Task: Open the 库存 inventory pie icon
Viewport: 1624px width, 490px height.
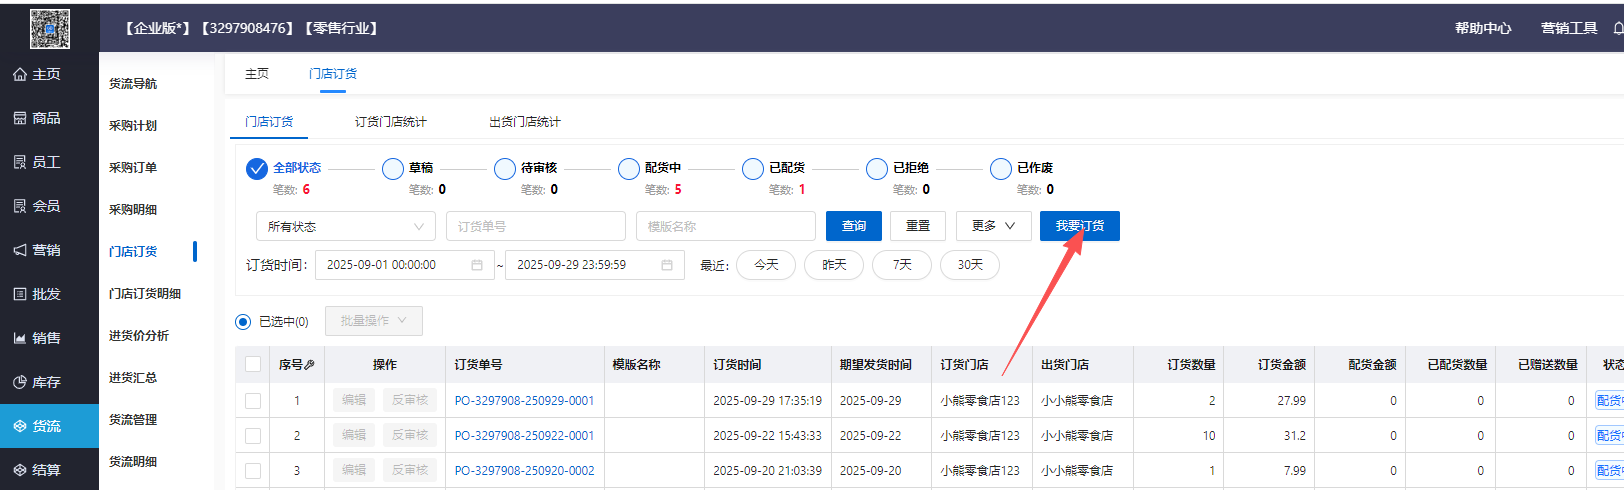Action: [x=20, y=383]
